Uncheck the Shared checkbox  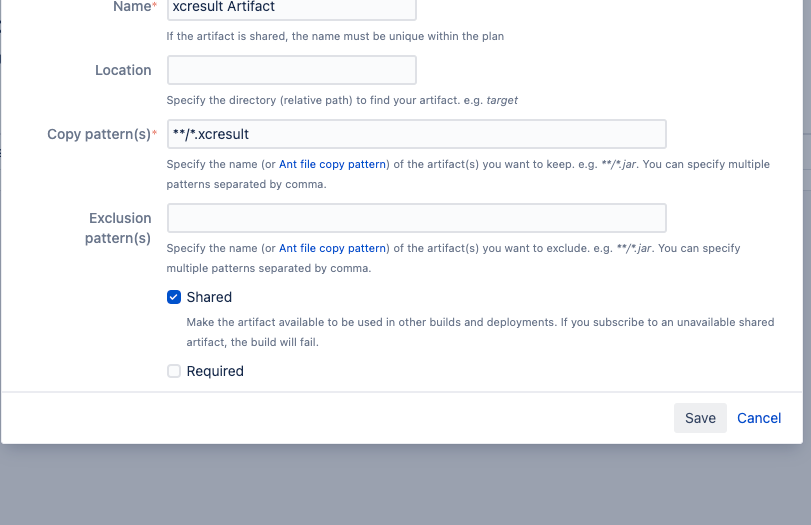pos(174,297)
